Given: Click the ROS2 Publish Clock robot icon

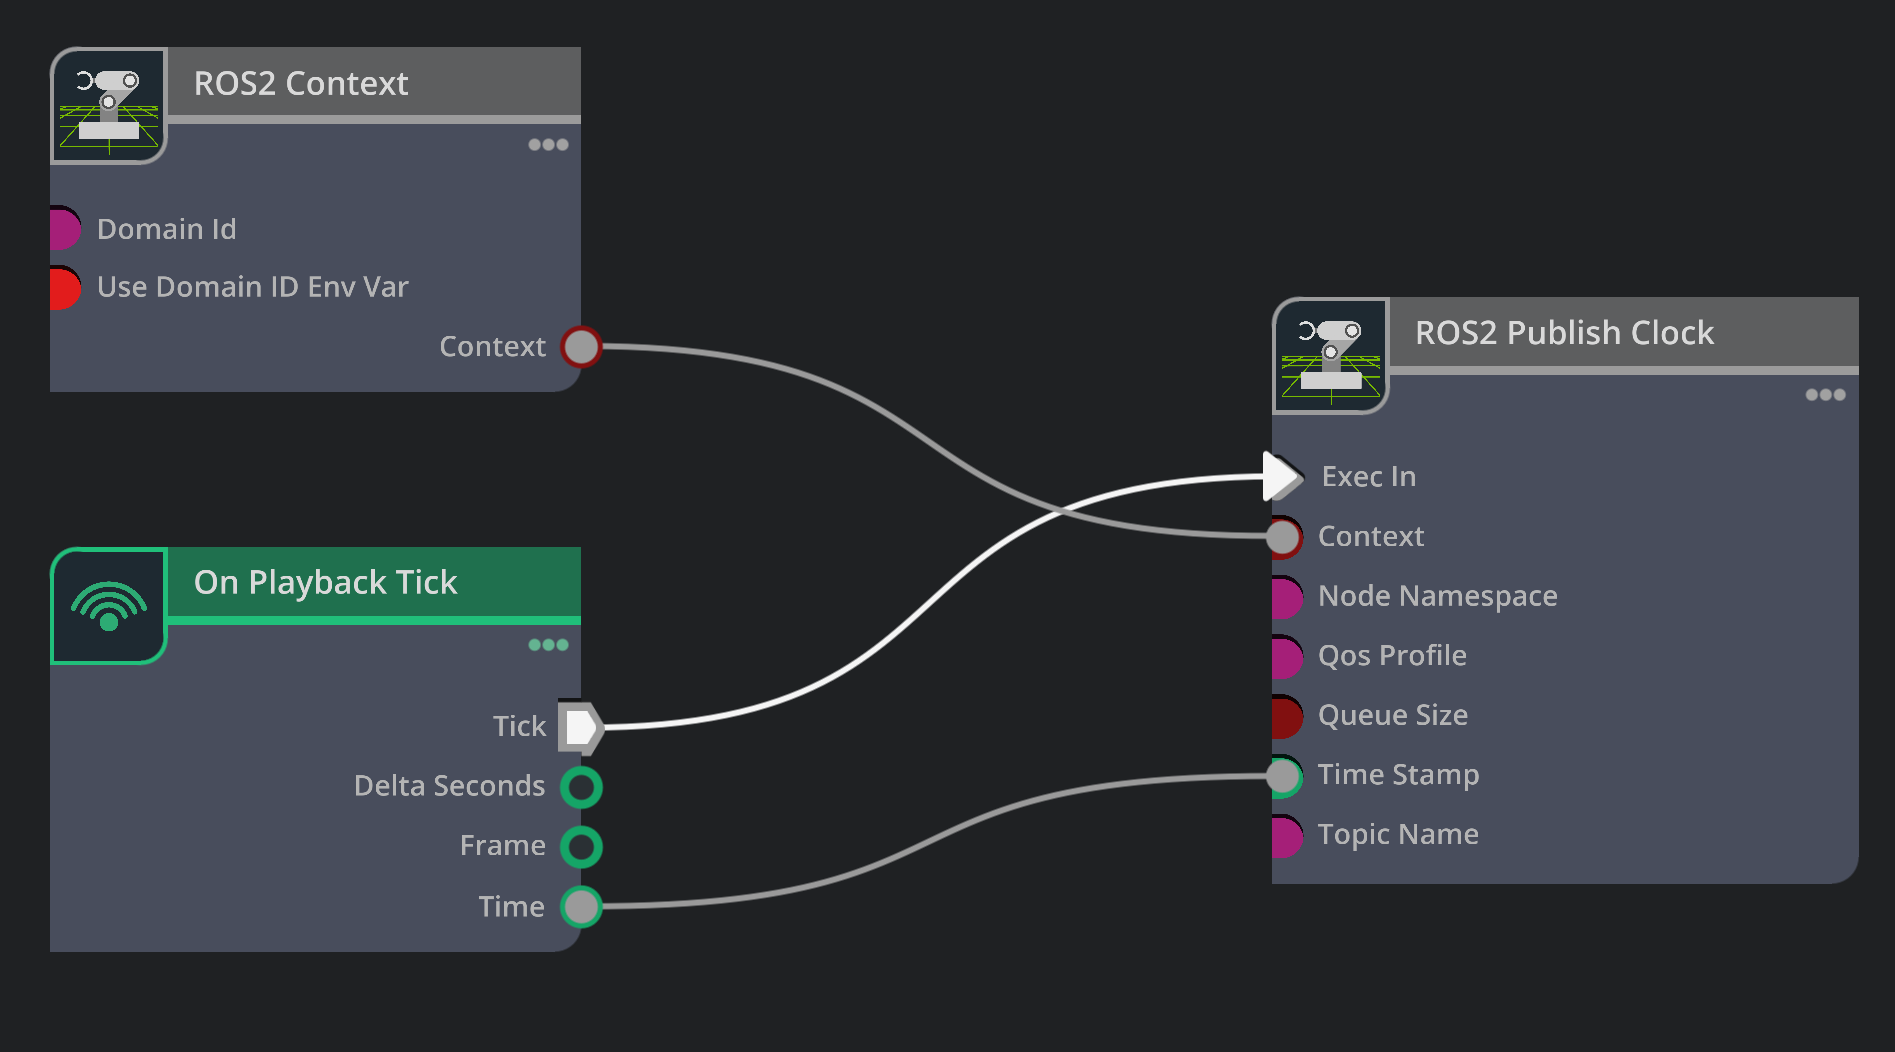Looking at the screenshot, I should point(1330,355).
